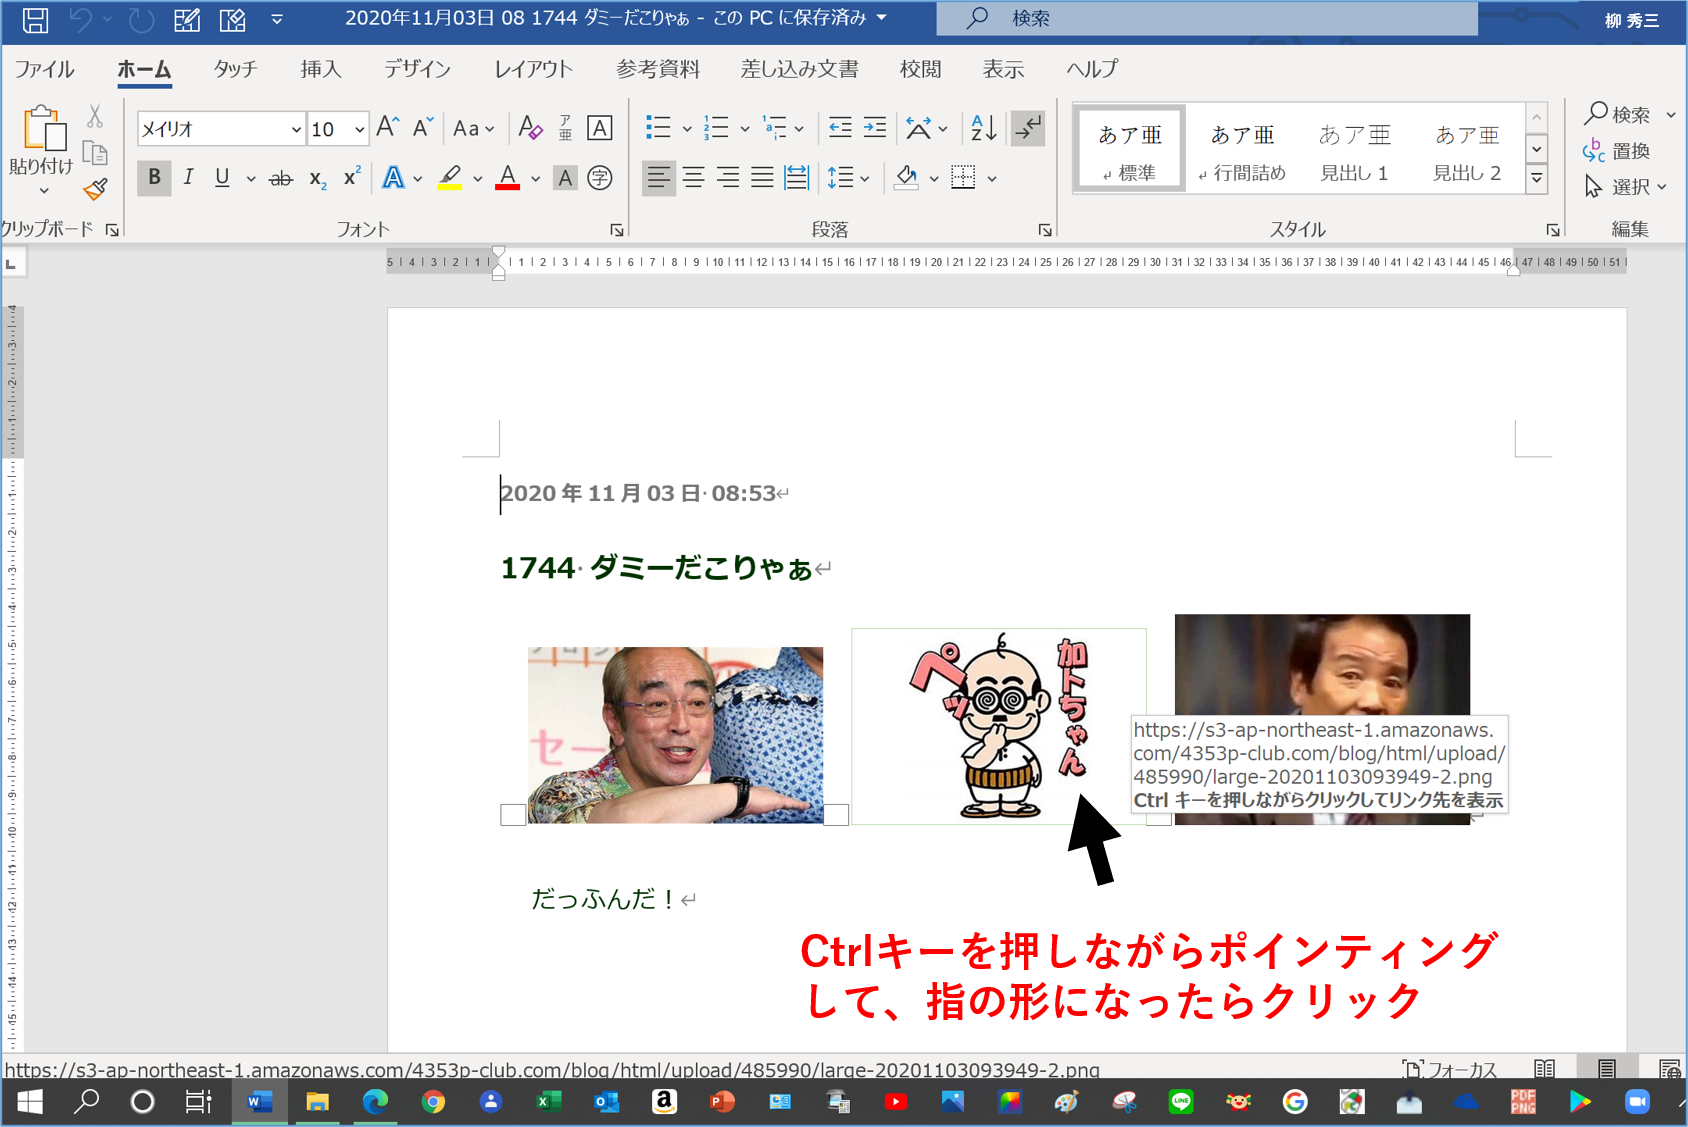Click the Paste clipboard icon
This screenshot has width=1688, height=1127.
point(44,128)
